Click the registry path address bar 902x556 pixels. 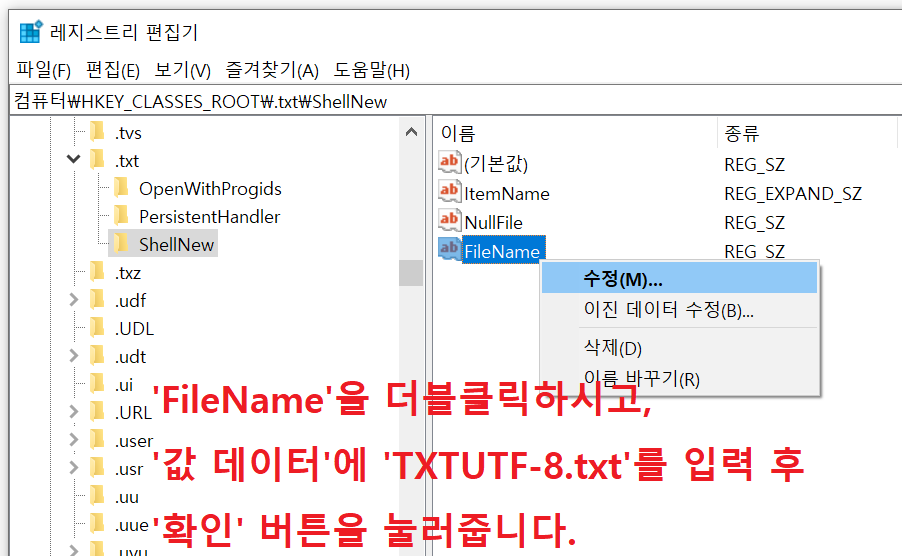pos(456,101)
